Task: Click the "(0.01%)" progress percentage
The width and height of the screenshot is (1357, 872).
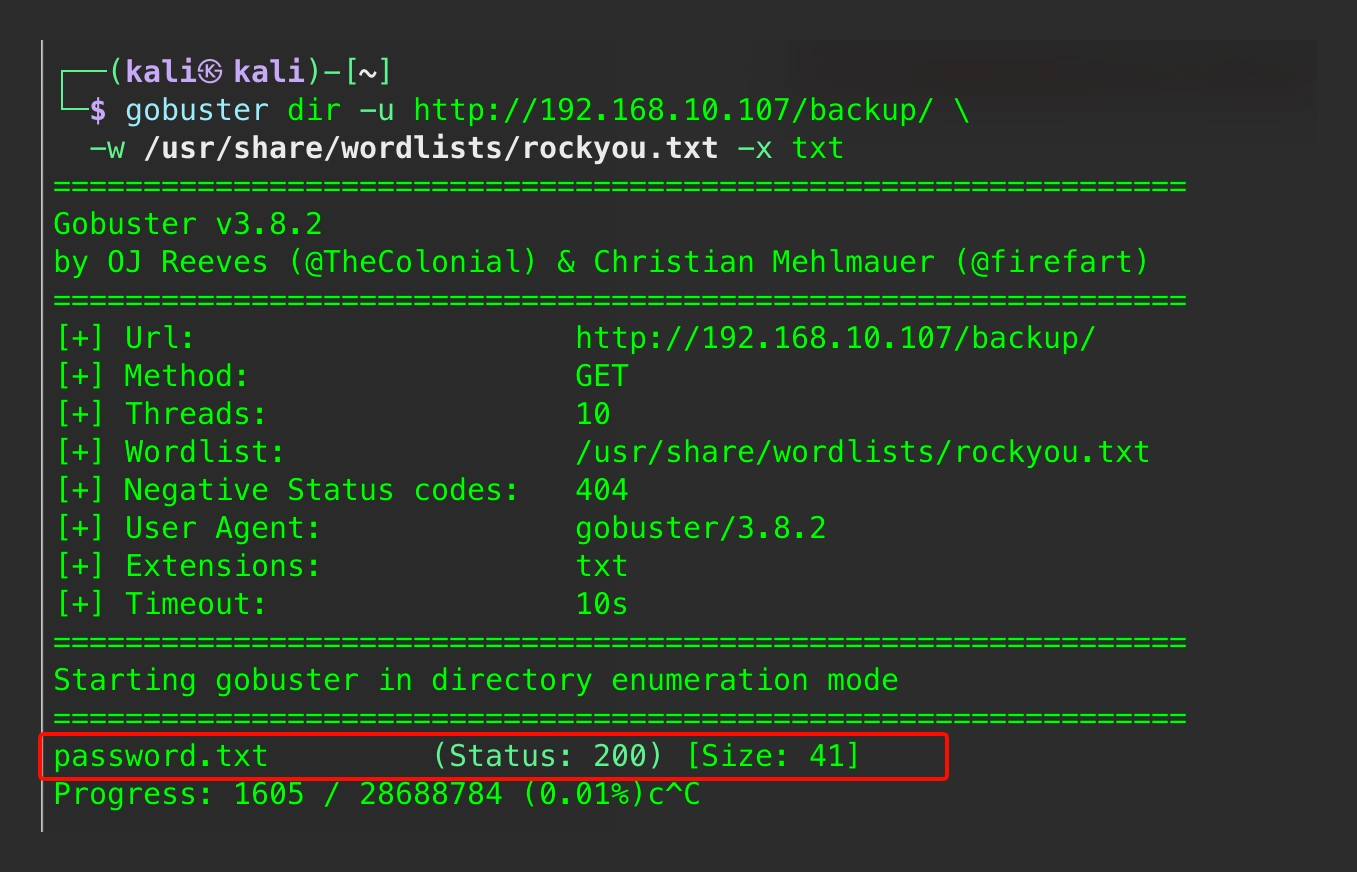Action: [584, 794]
